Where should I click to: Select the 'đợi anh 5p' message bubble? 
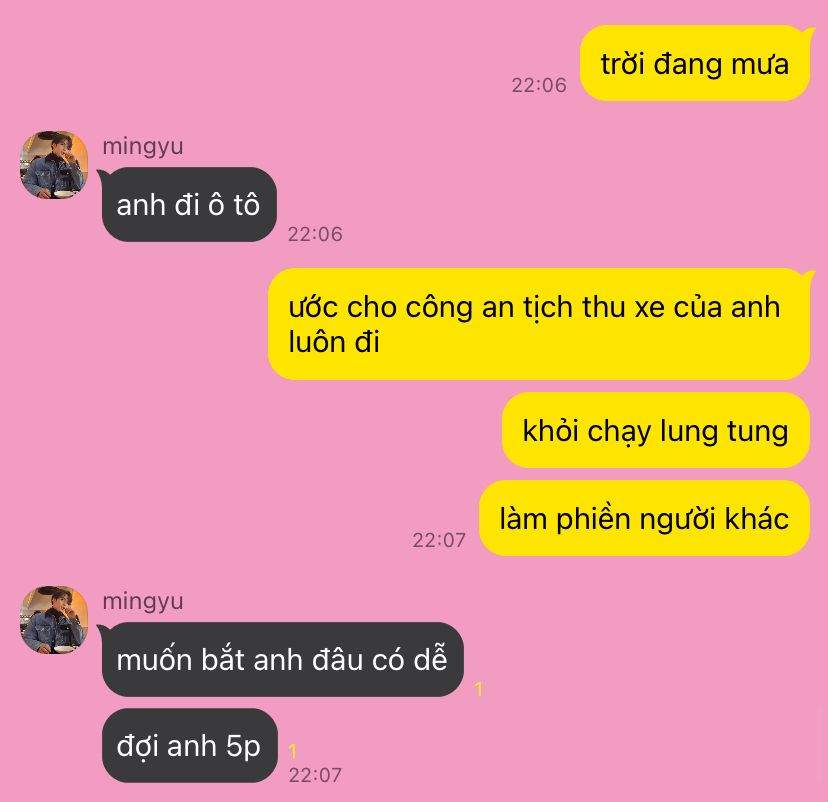(x=190, y=746)
